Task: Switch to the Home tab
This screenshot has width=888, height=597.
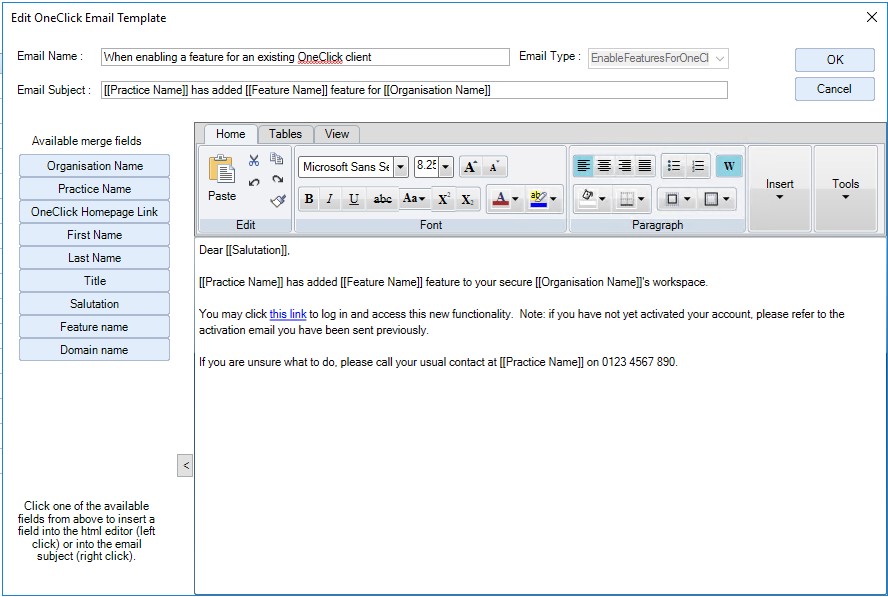Action: coord(230,134)
